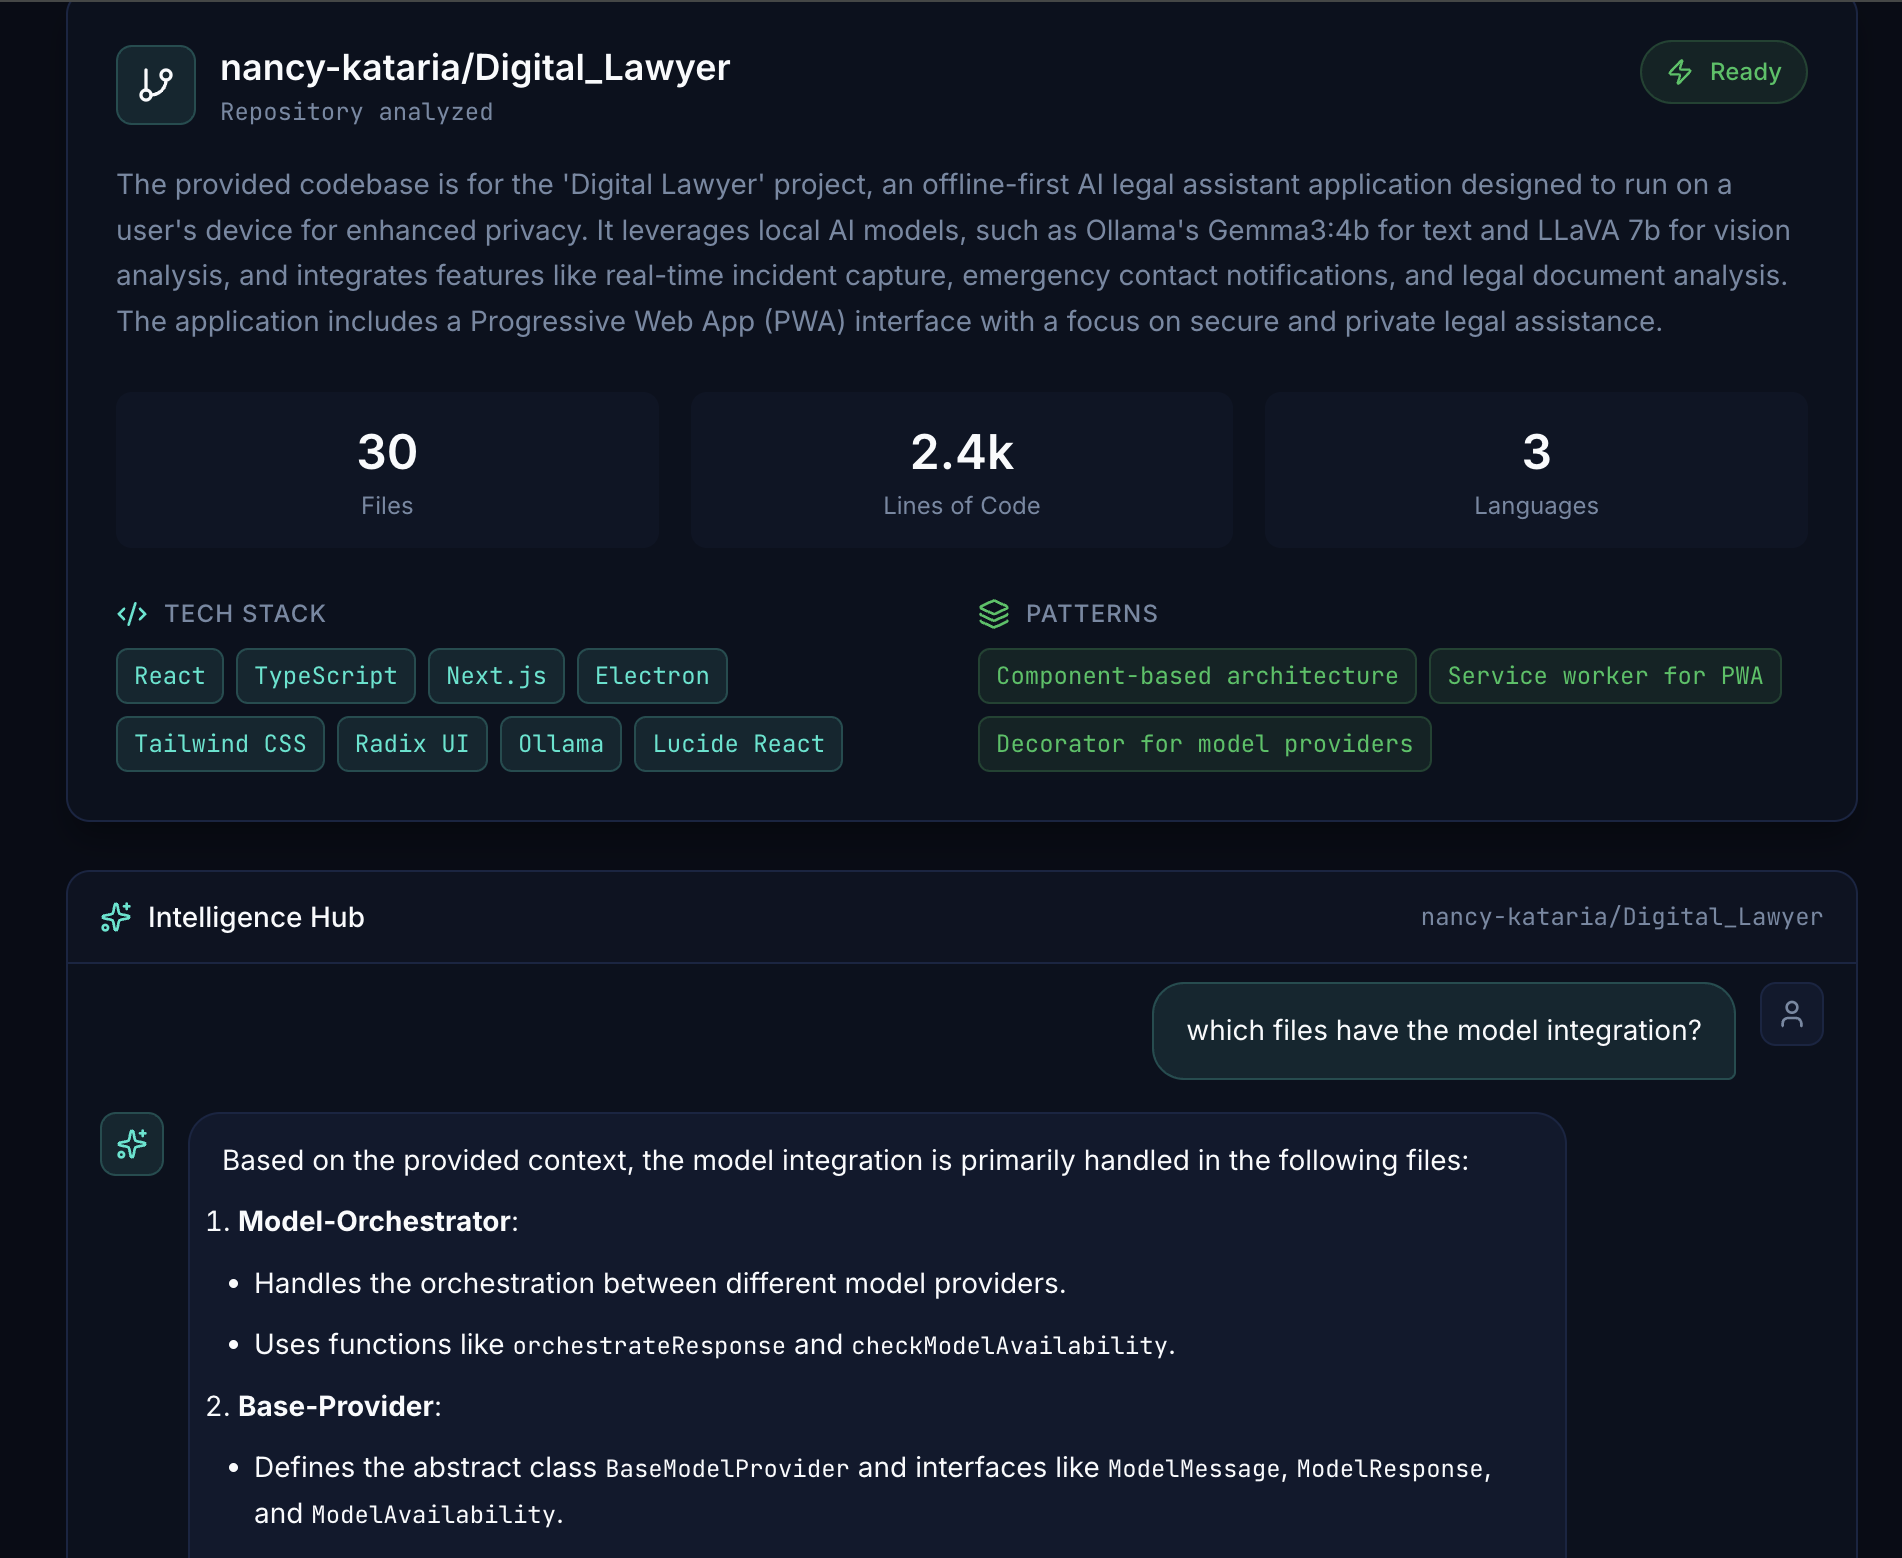Click the Tailwind CSS tag
Viewport: 1902px width, 1558px height.
point(219,743)
